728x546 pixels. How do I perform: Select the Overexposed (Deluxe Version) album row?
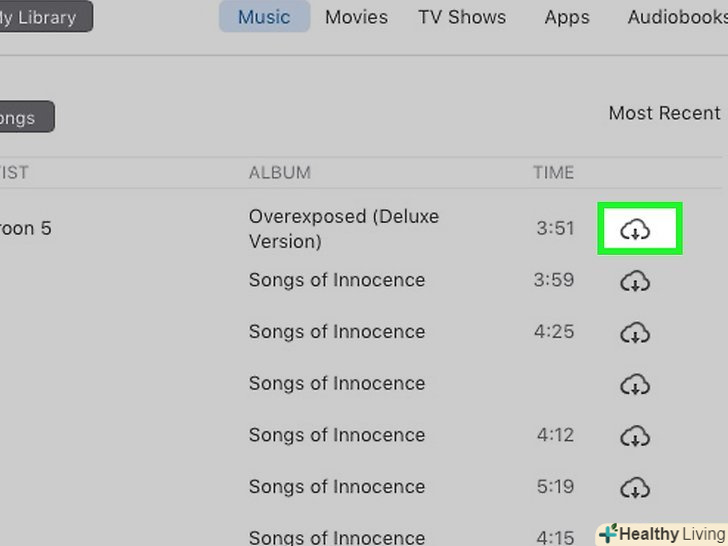(344, 228)
